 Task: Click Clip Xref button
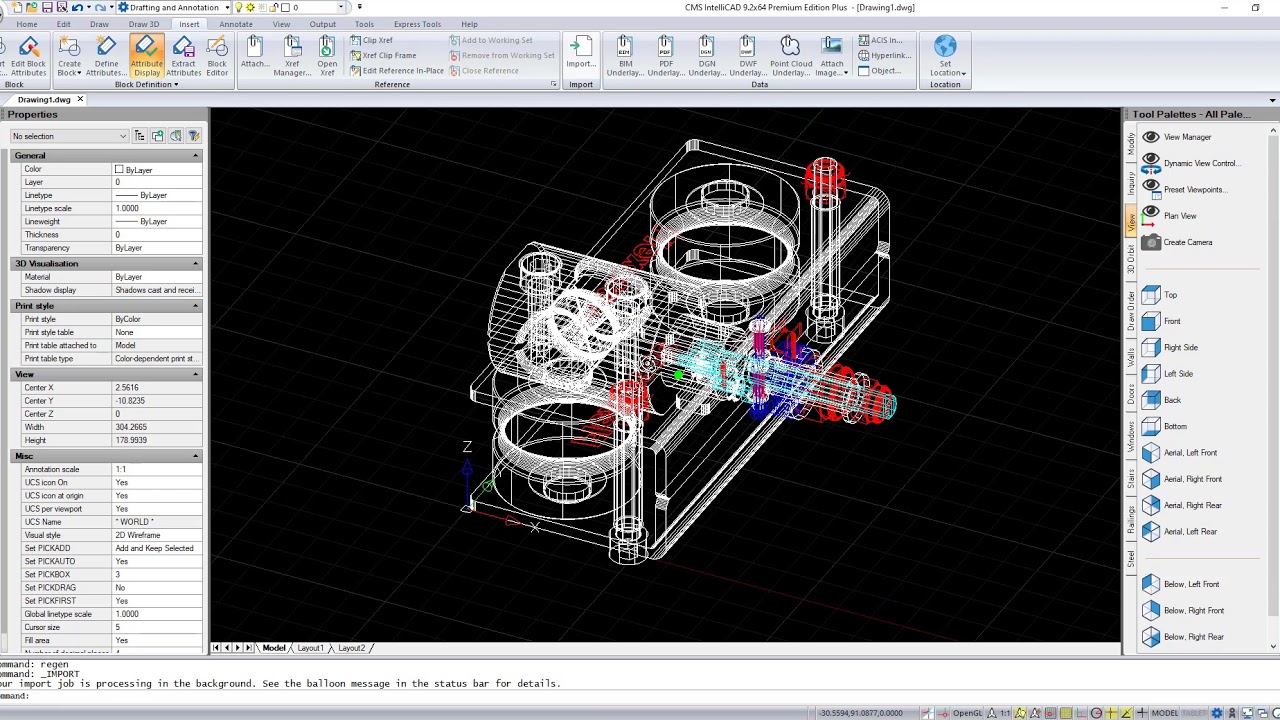372,41
